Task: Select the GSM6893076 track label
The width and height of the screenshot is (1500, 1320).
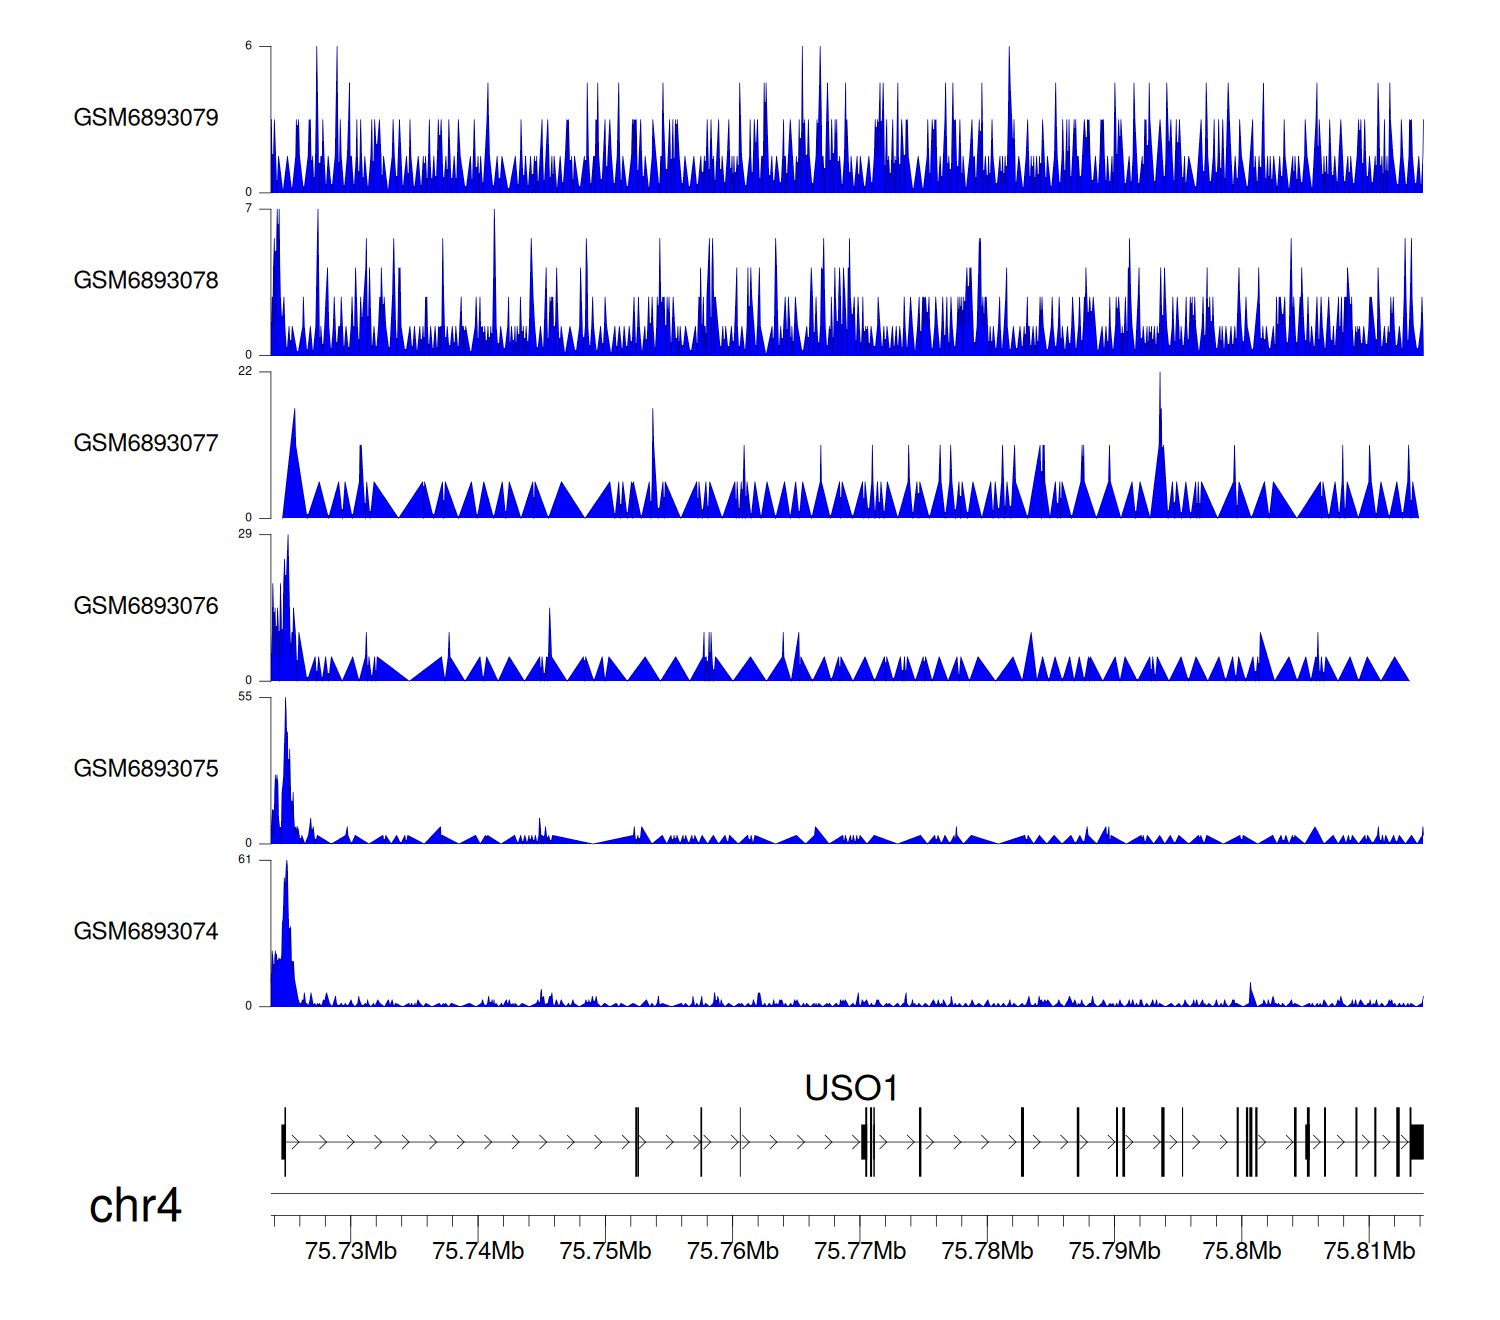Action: tap(146, 606)
